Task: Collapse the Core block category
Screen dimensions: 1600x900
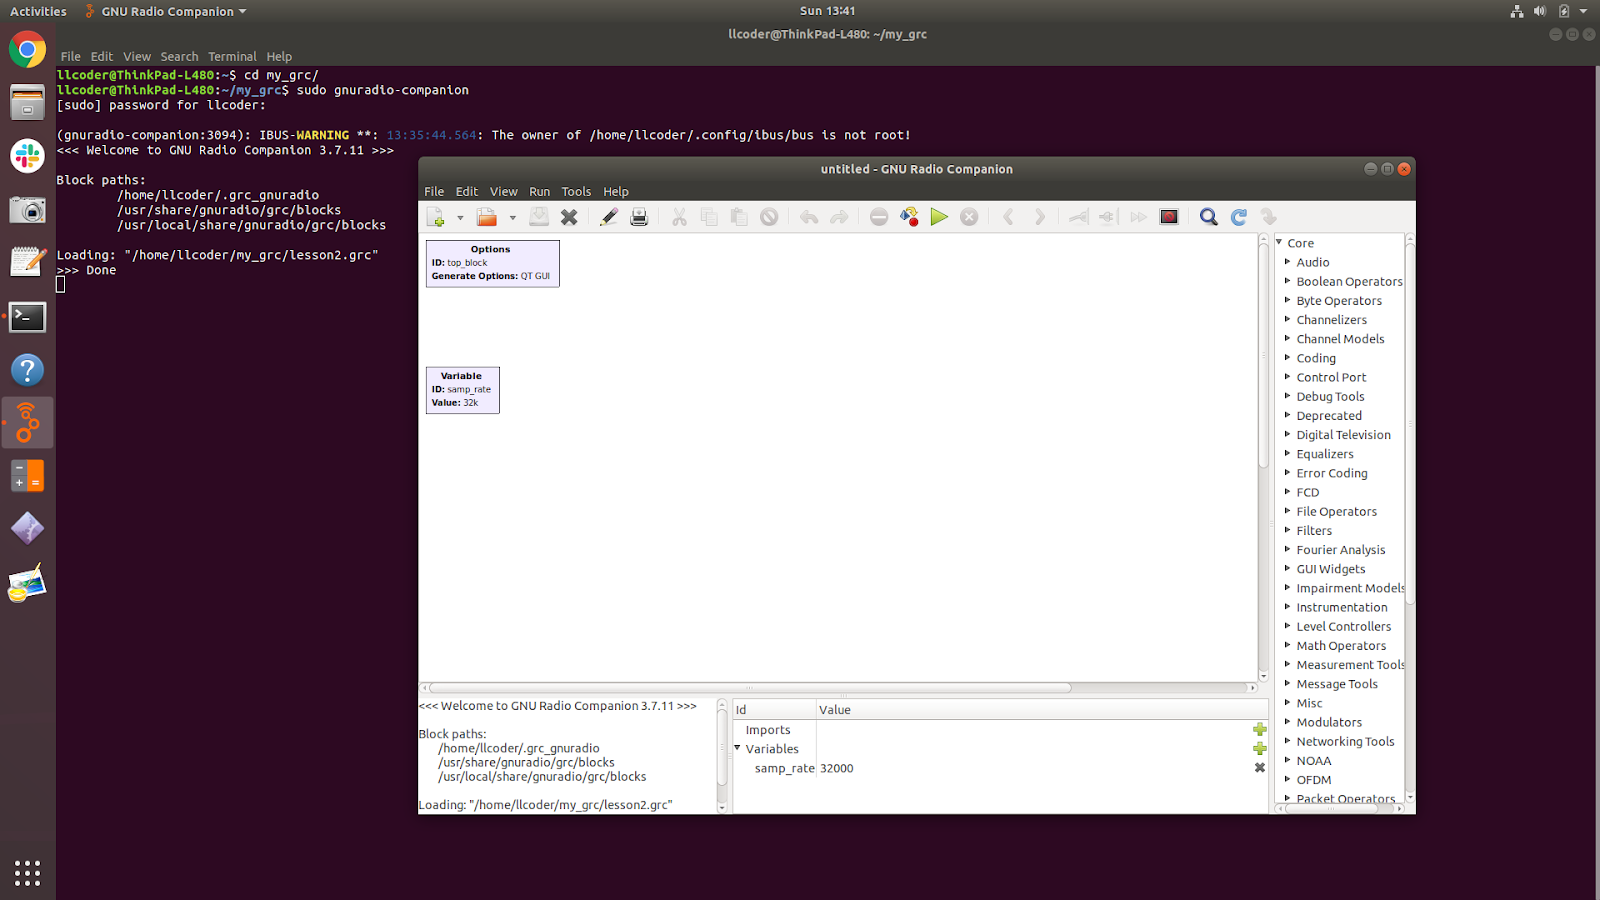Action: (x=1279, y=243)
